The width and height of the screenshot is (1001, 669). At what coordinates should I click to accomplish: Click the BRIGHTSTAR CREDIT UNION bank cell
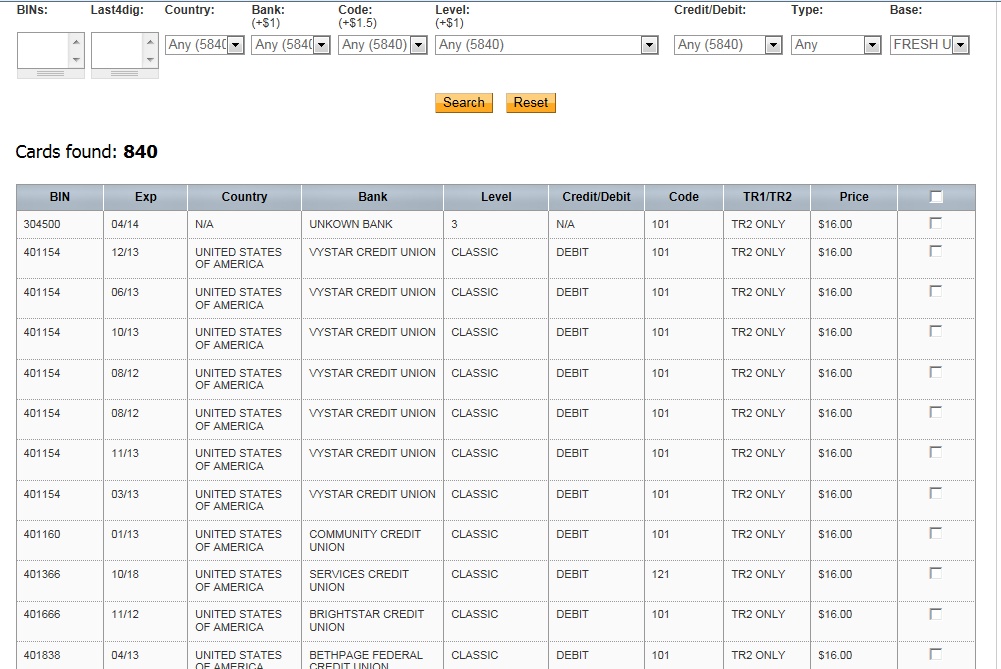tap(366, 621)
